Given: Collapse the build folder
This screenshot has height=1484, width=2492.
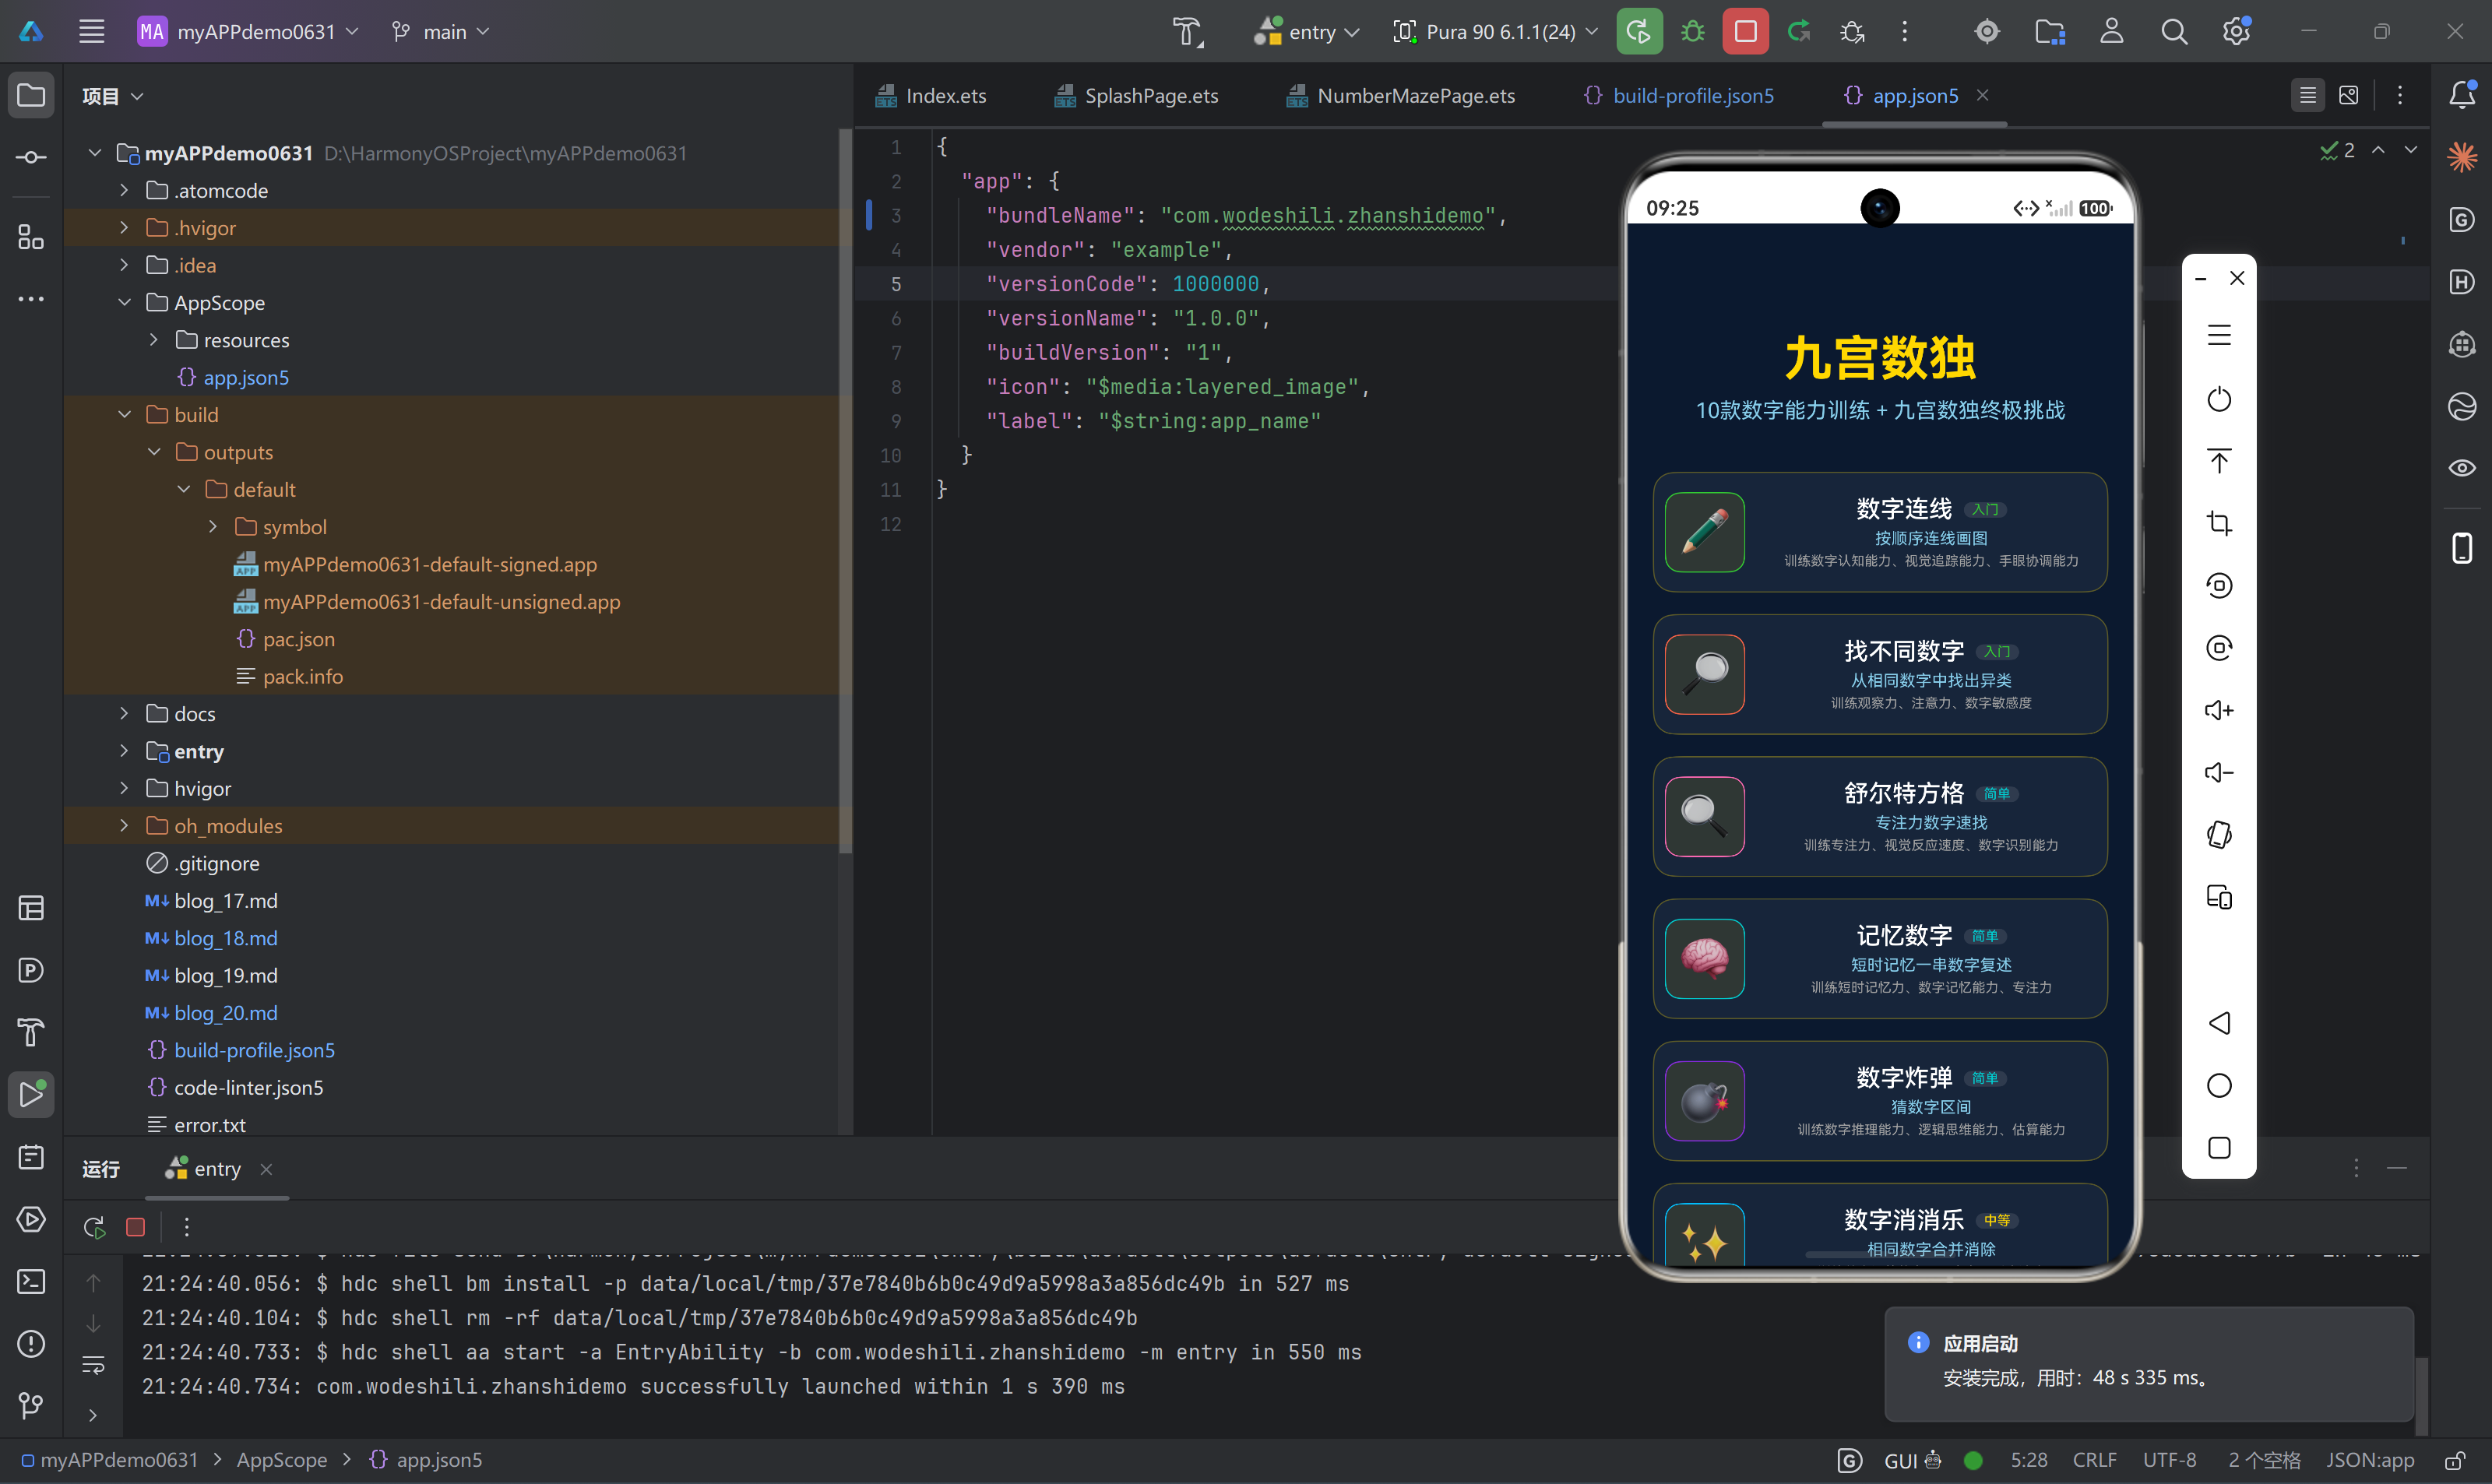Looking at the screenshot, I should coord(124,414).
